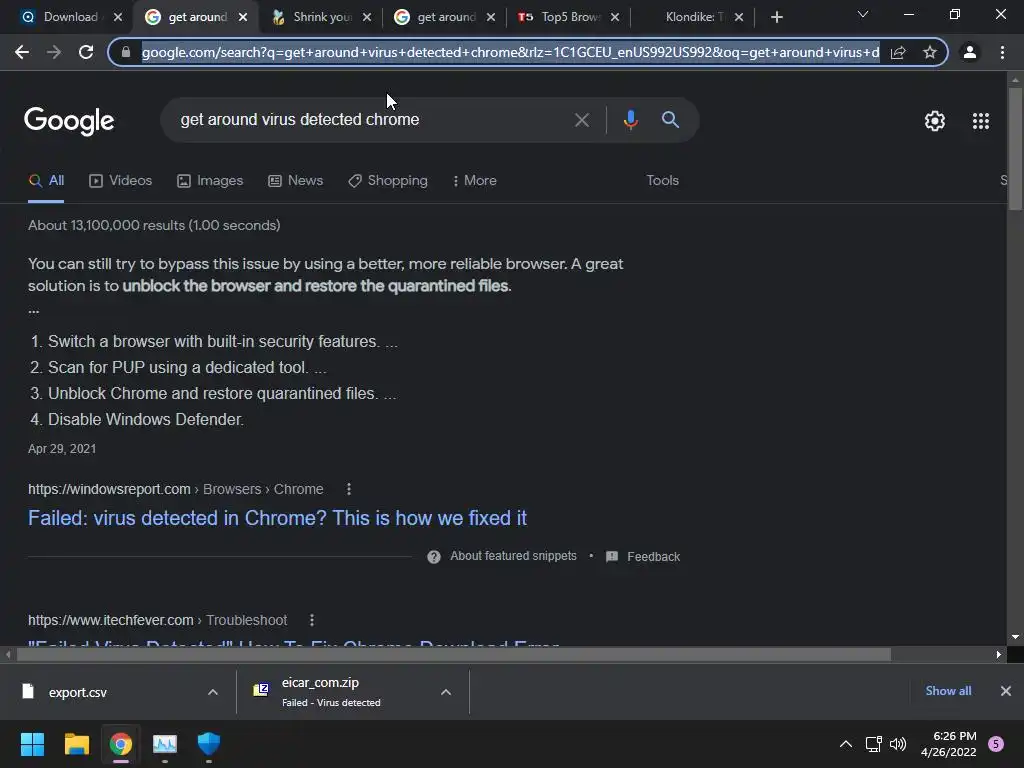
Task: Share this page icon in address bar
Action: (898, 52)
